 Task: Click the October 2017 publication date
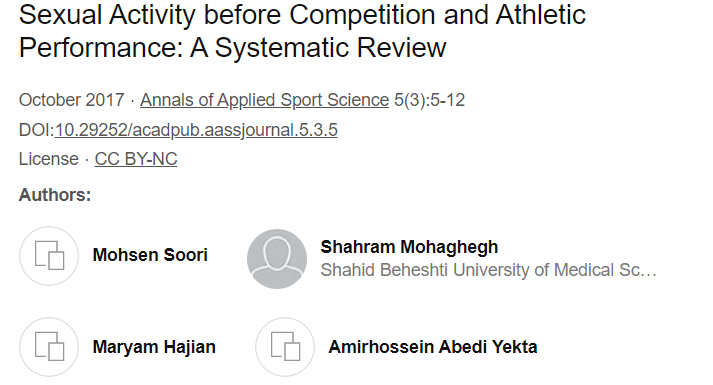click(x=71, y=100)
